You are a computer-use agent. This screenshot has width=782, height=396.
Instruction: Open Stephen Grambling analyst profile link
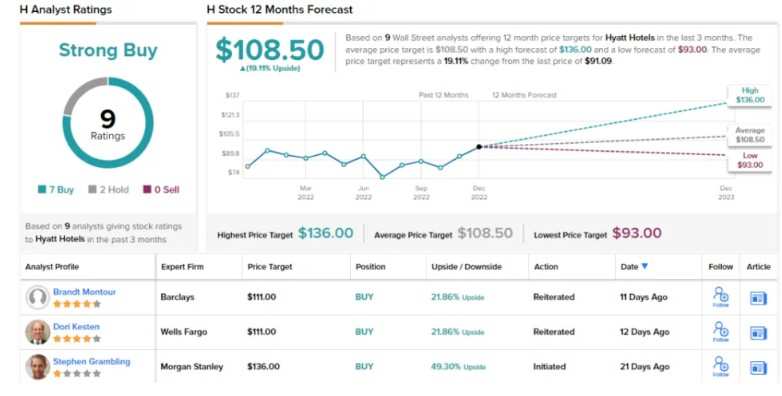(92, 362)
